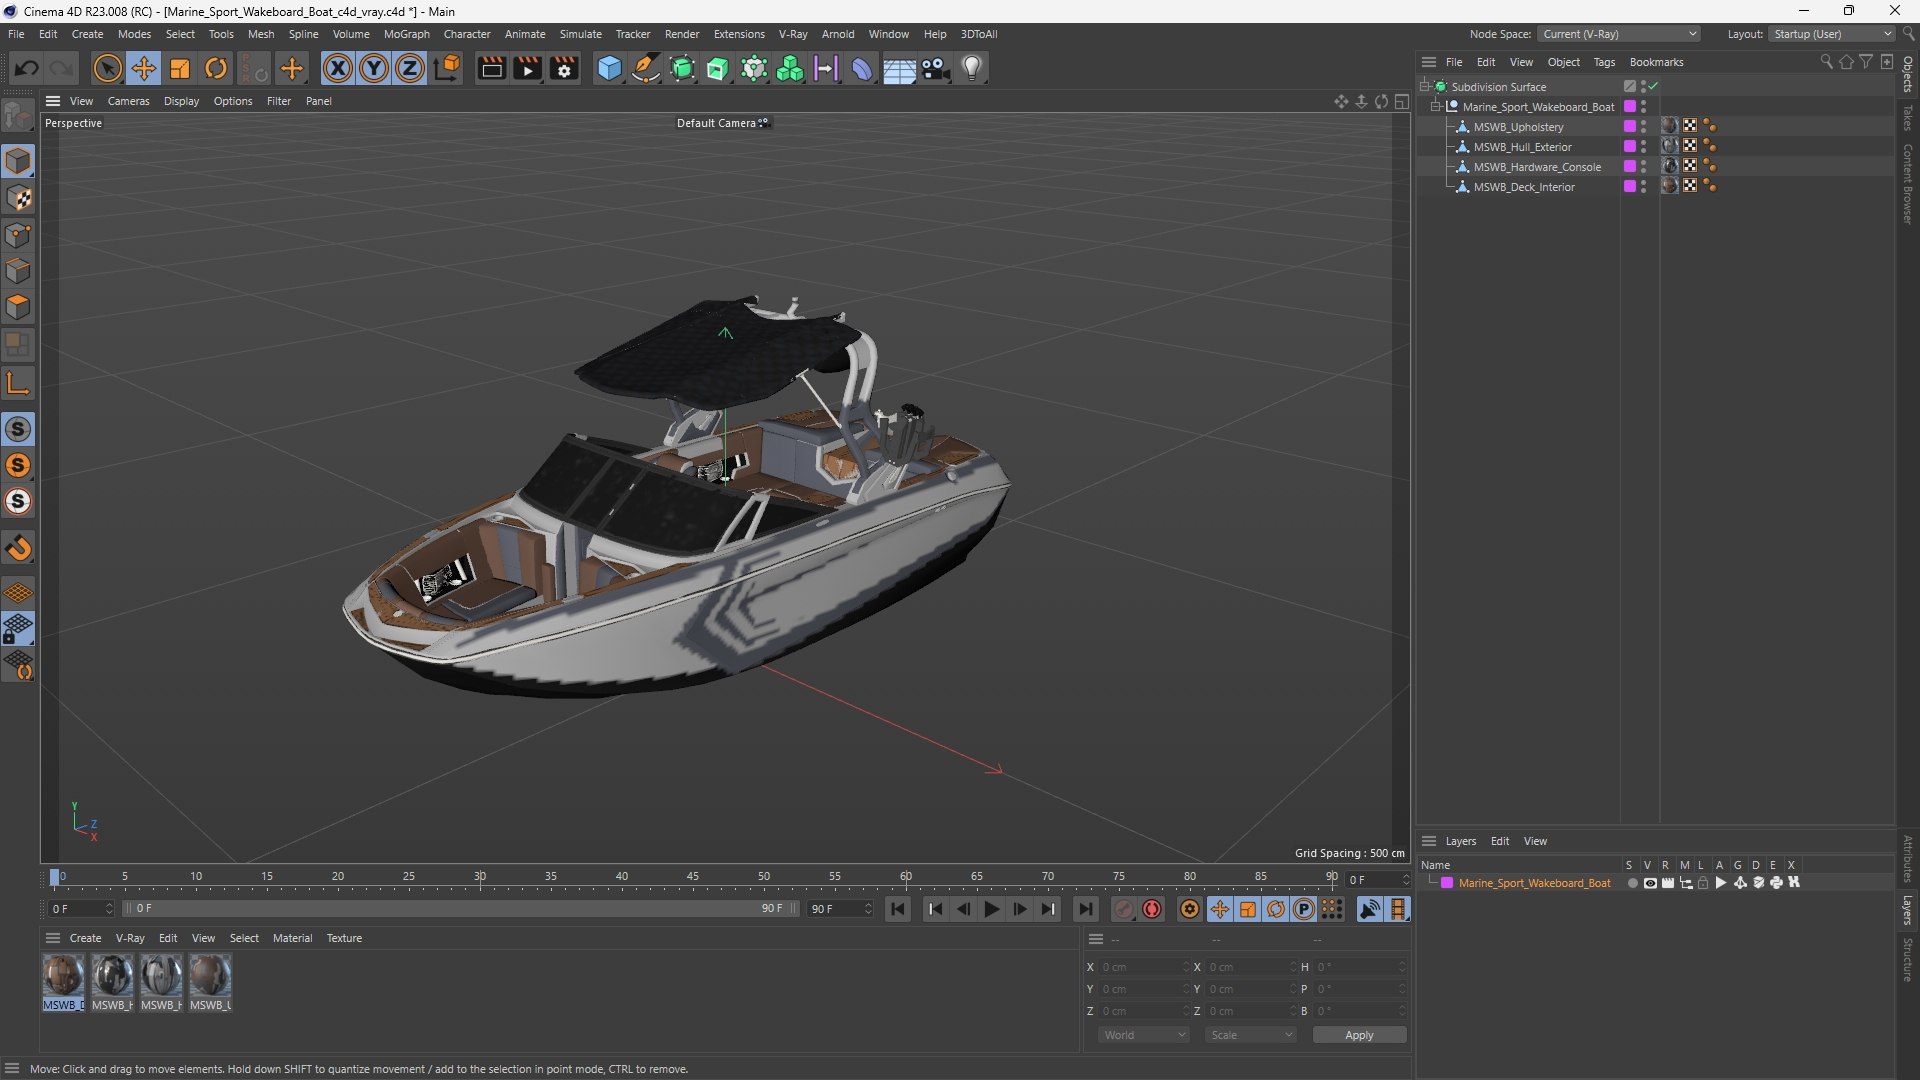This screenshot has height=1080, width=1920.
Task: Click the Undo arrow icon
Action: [26, 68]
